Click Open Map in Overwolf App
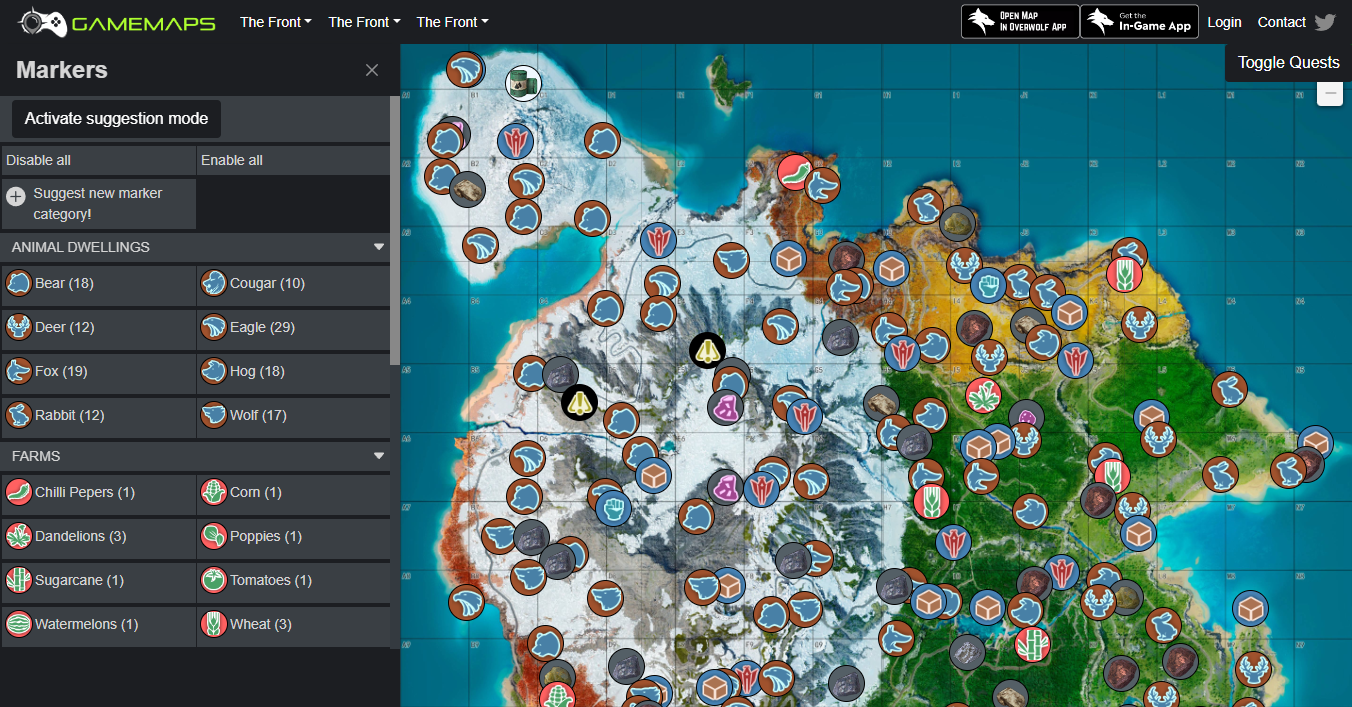Viewport: 1352px width, 707px height. click(1020, 22)
